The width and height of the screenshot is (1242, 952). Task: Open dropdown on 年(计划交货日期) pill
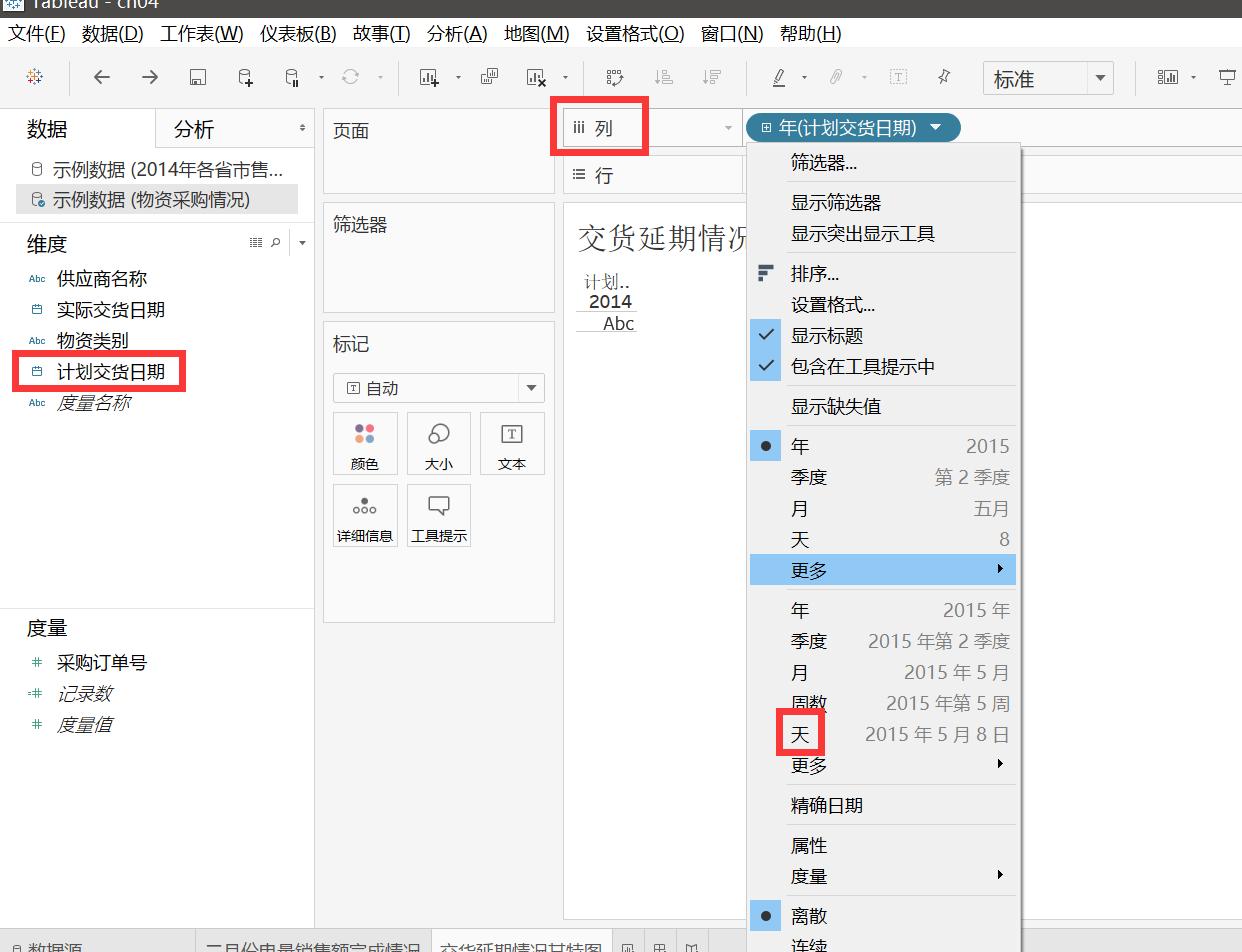[x=936, y=127]
